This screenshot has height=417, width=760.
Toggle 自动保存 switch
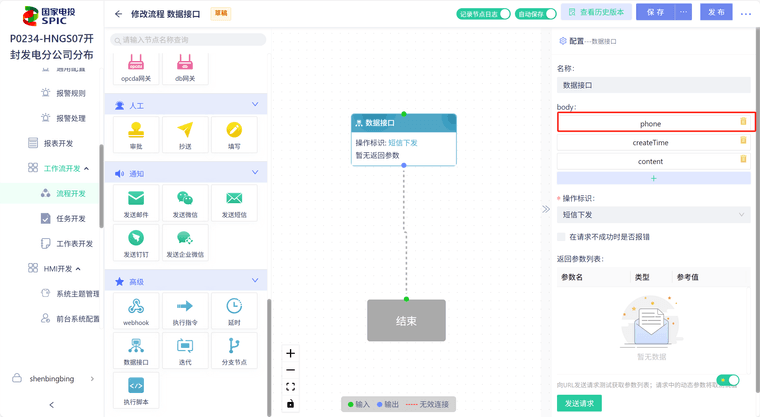(x=536, y=14)
